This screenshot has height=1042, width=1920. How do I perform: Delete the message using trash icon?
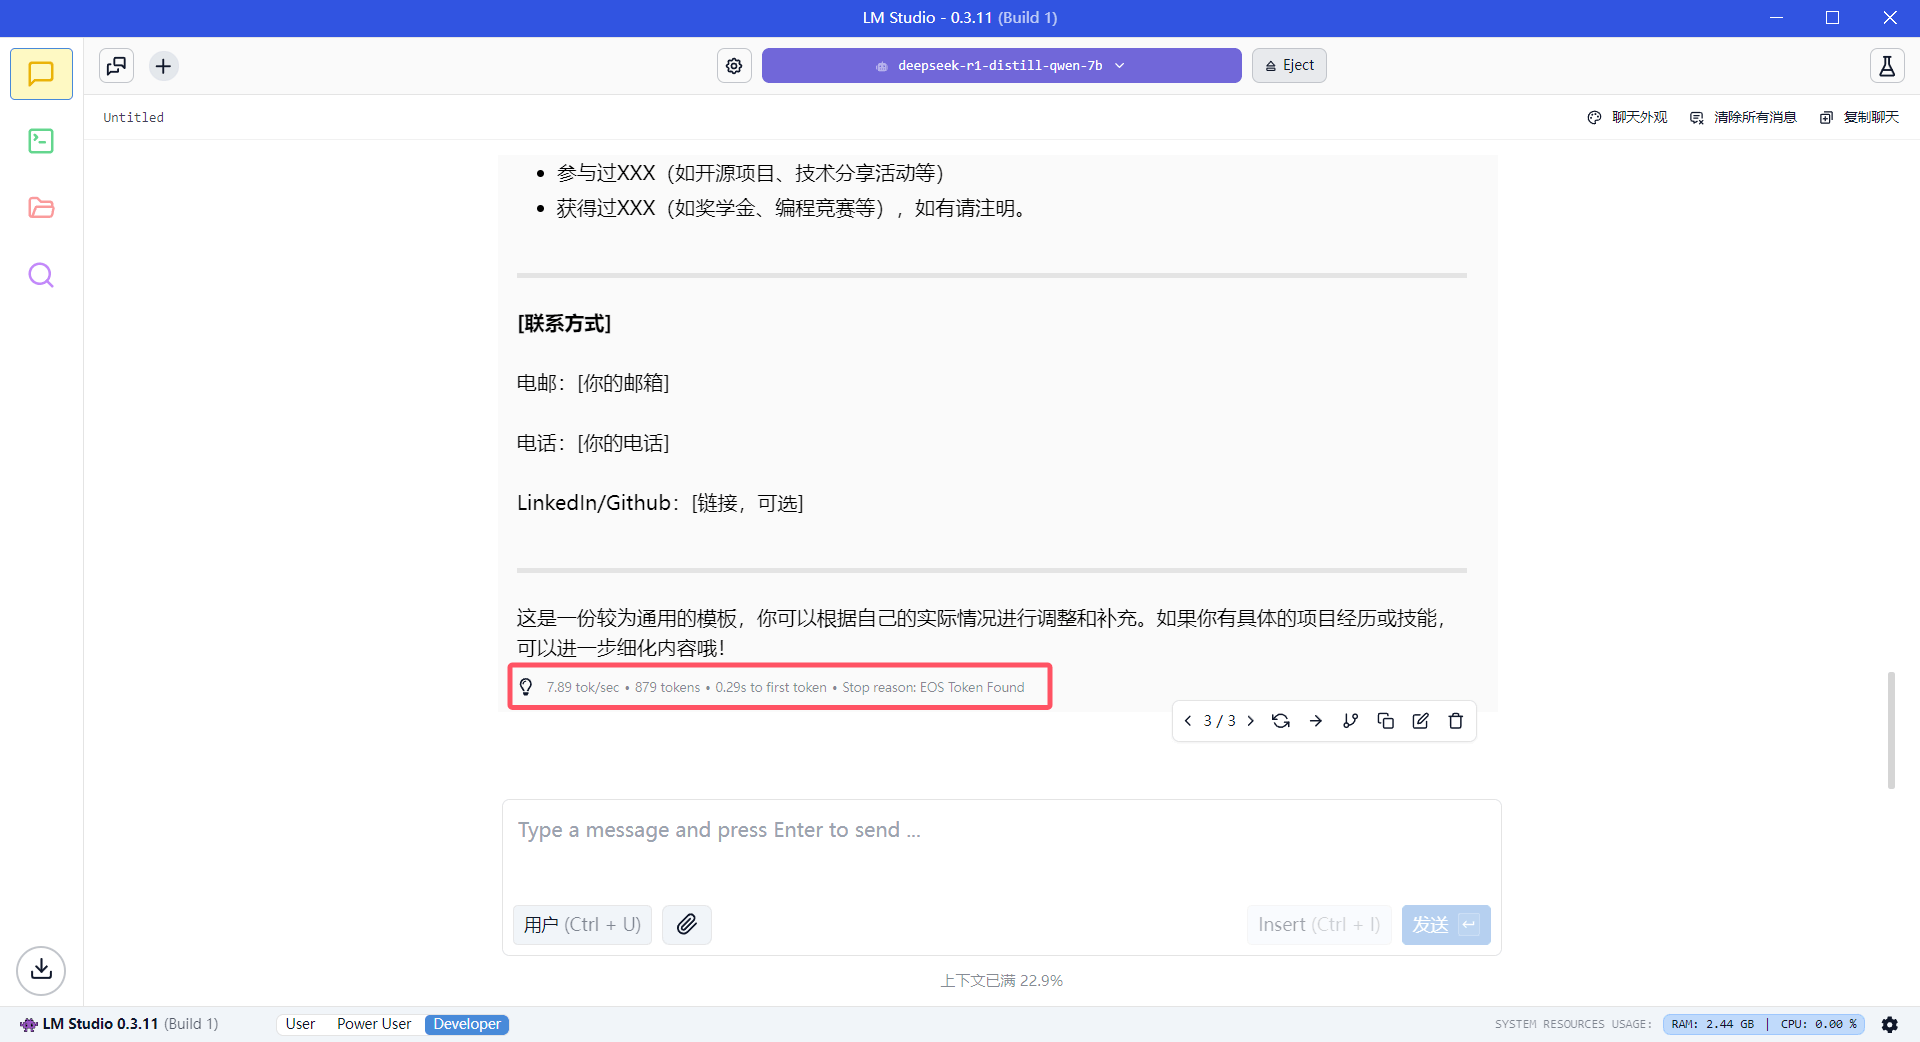tap(1455, 721)
